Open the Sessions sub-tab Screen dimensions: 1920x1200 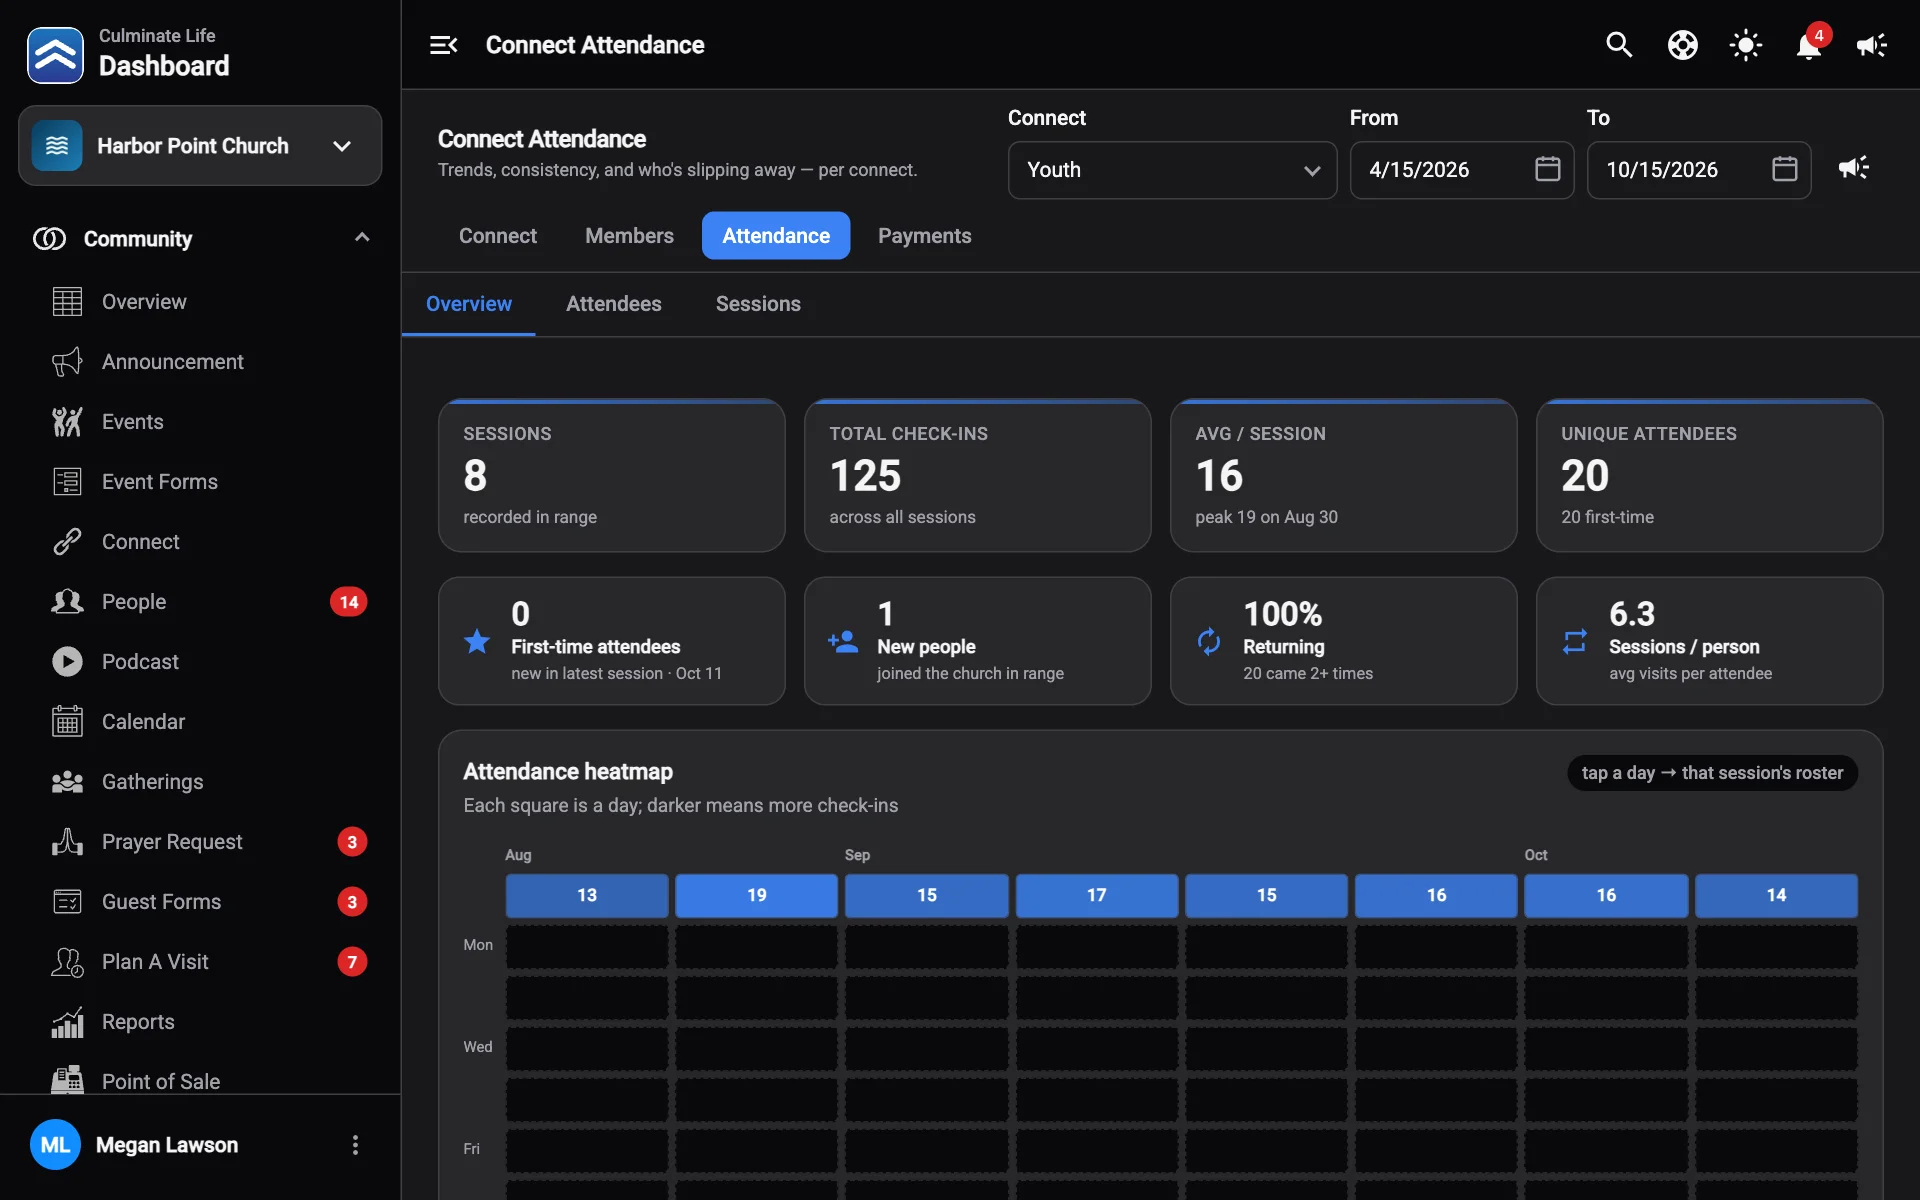point(758,304)
